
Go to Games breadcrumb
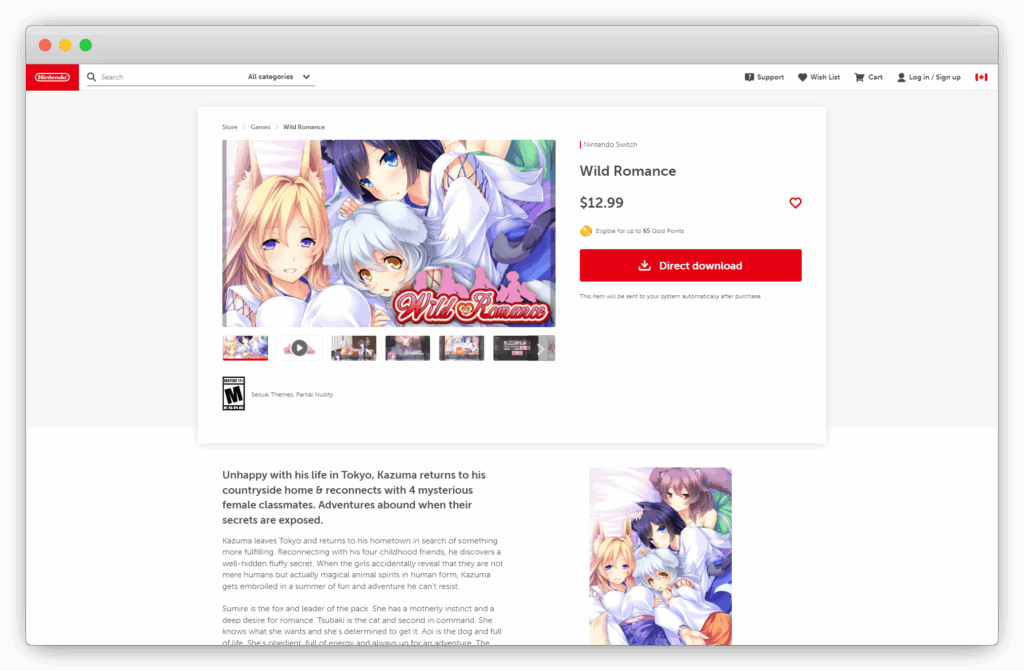pyautogui.click(x=260, y=127)
